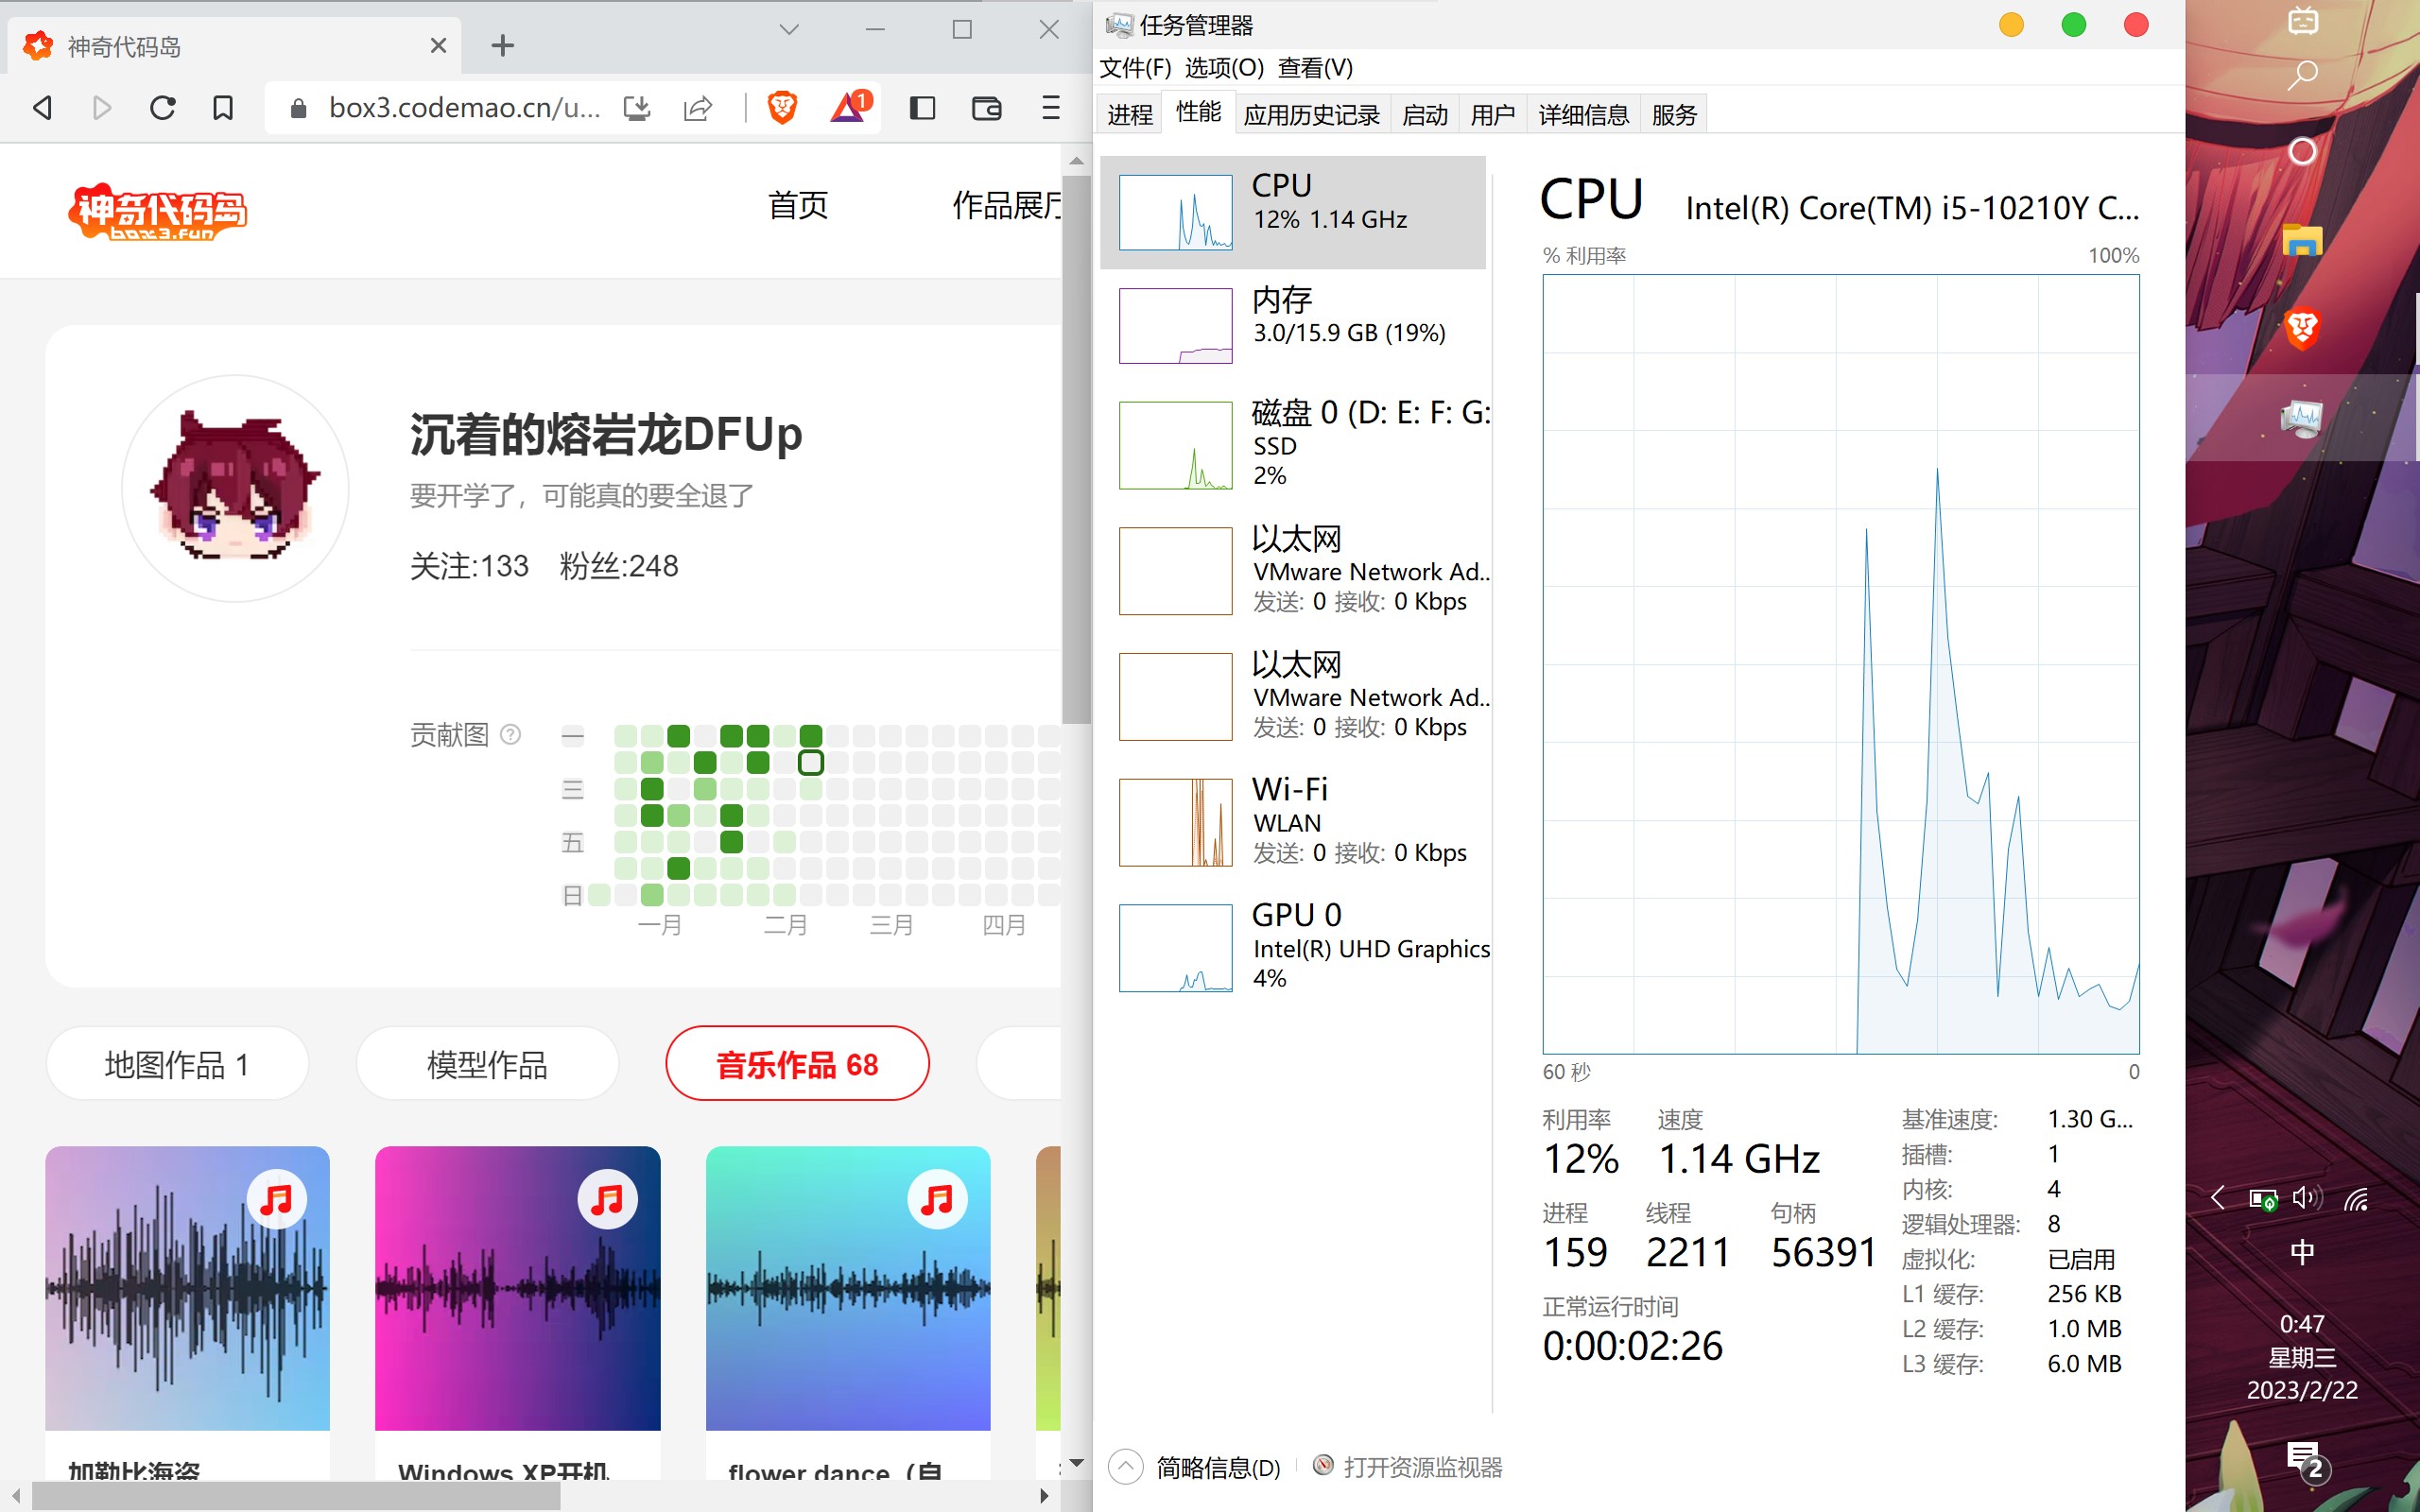Image resolution: width=2420 pixels, height=1512 pixels.
Task: Toggle the 中 input method indicator
Action: (x=2302, y=1252)
